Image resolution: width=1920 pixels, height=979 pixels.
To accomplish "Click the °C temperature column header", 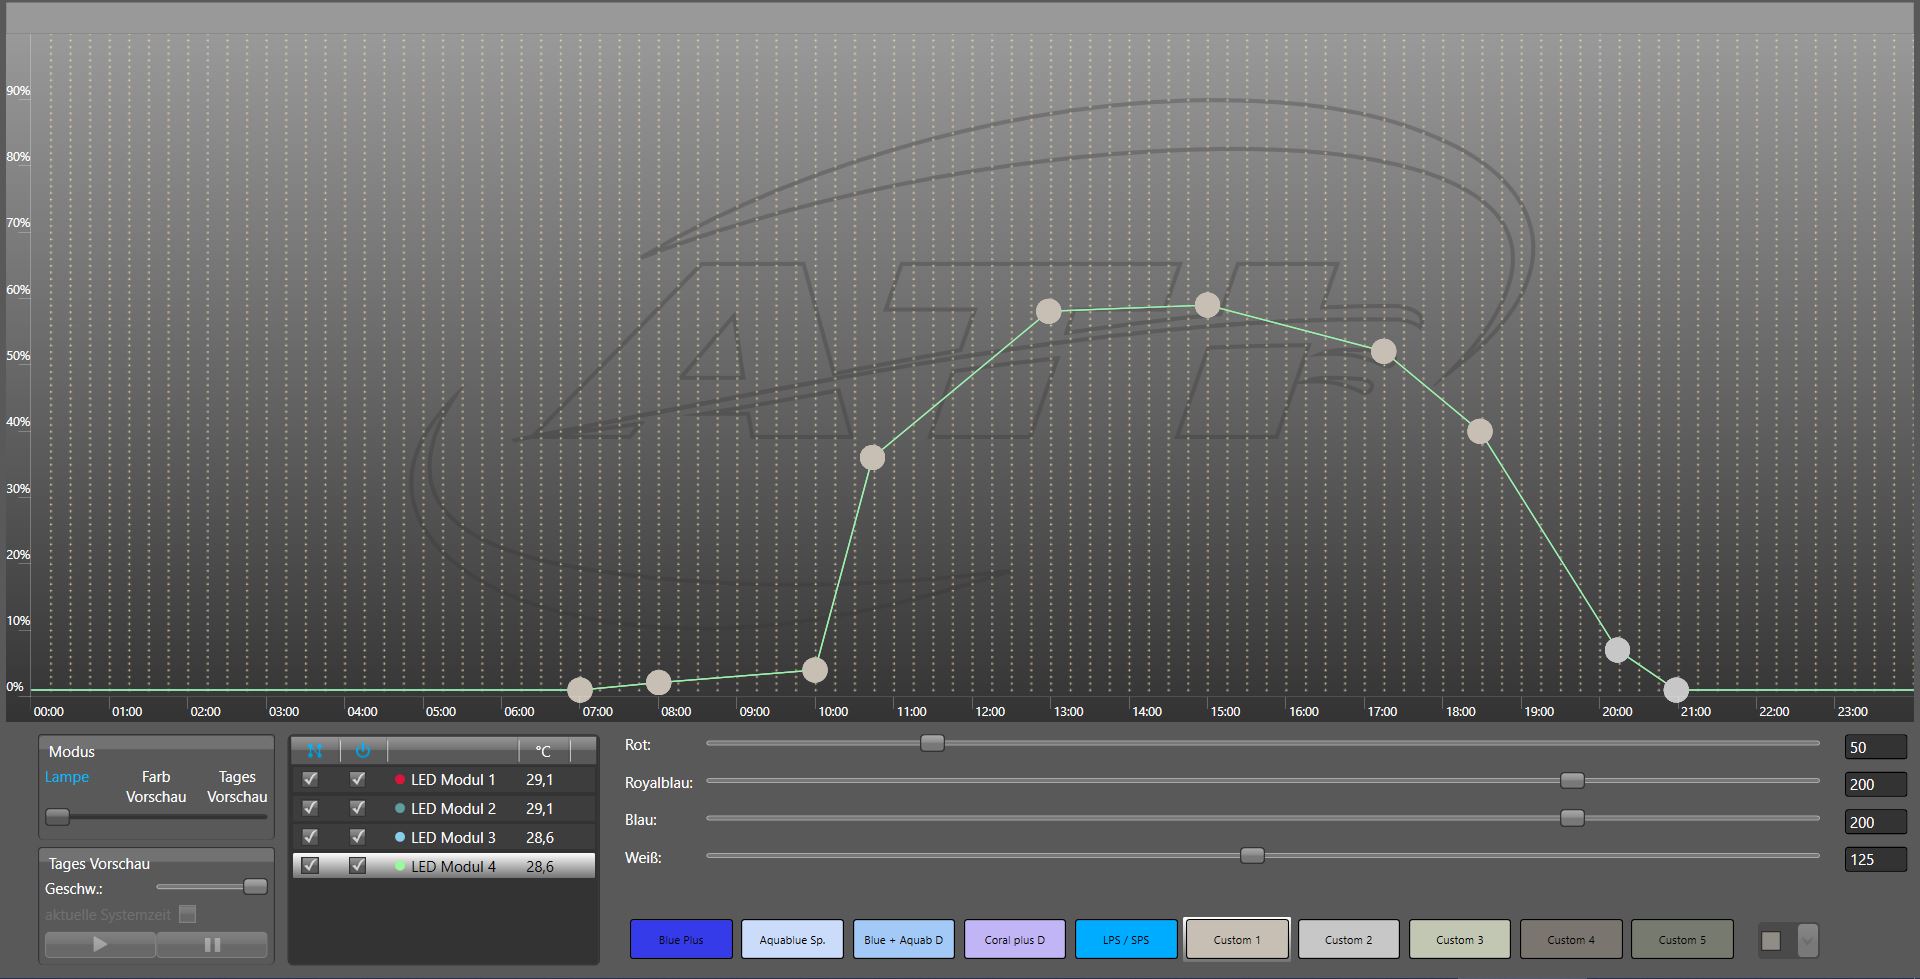I will pyautogui.click(x=543, y=751).
